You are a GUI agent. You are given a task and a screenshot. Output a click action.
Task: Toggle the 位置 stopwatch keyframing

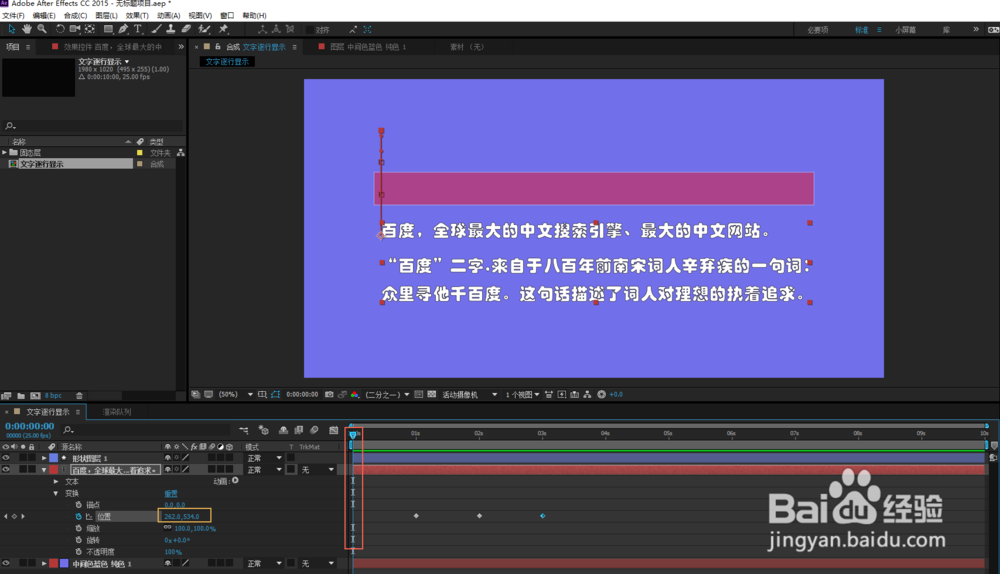pos(78,516)
